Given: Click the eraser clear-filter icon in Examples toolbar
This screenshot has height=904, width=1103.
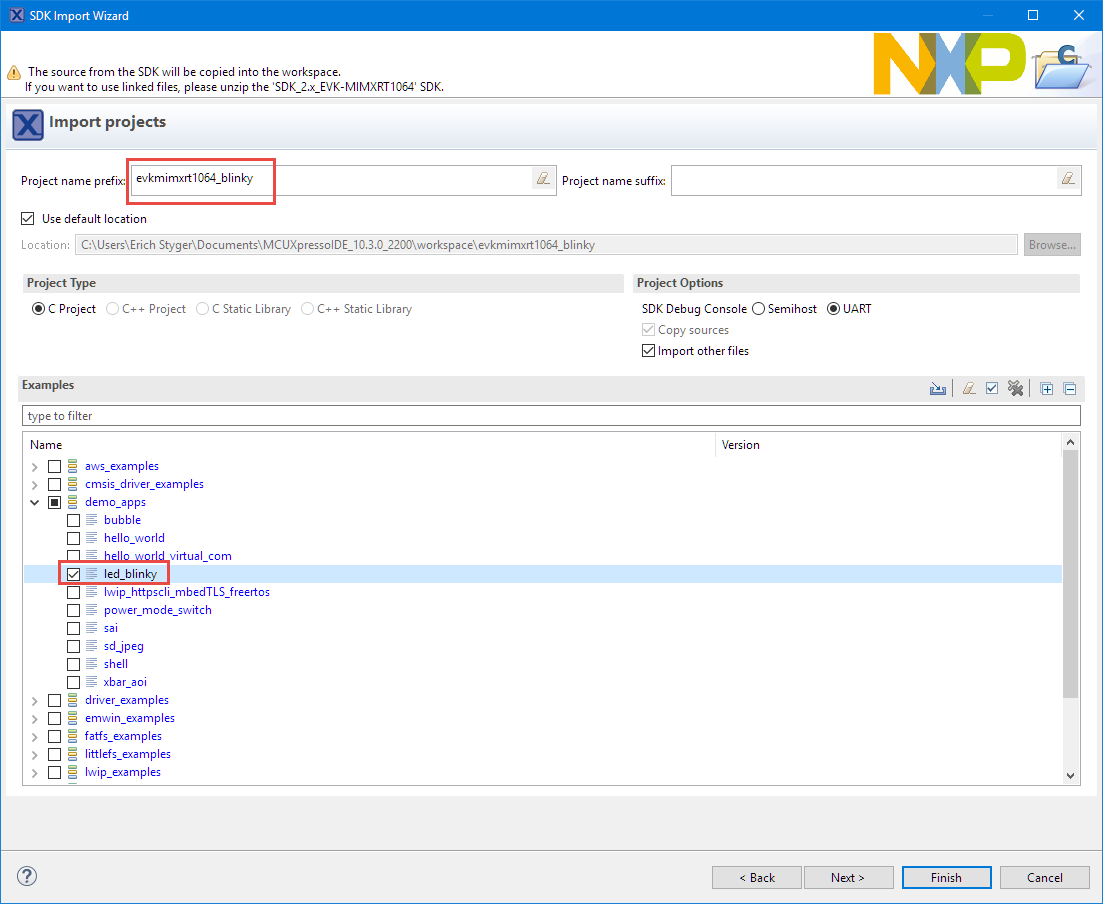Looking at the screenshot, I should point(968,389).
